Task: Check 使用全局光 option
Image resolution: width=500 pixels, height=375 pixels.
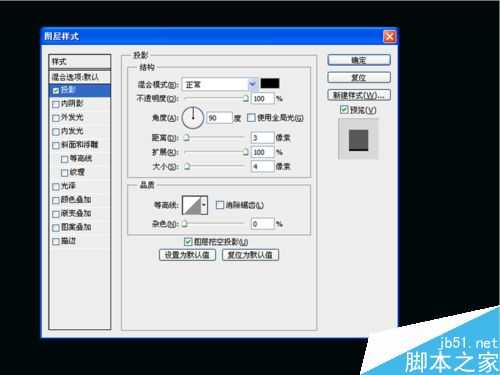Action: coord(251,118)
